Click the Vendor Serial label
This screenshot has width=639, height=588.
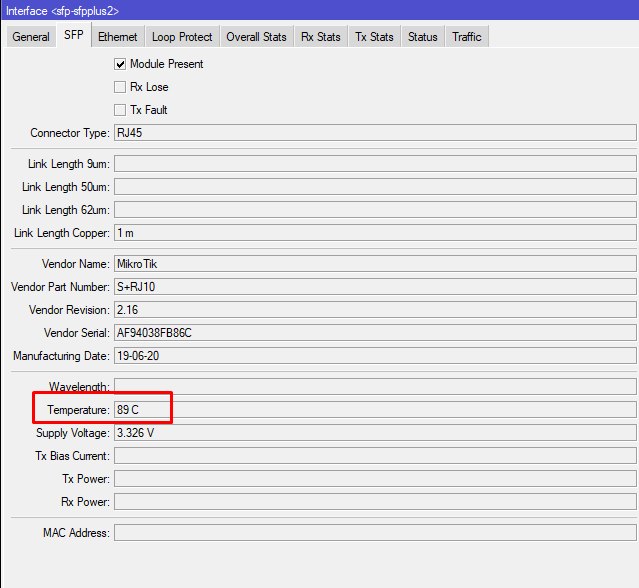tap(77, 333)
